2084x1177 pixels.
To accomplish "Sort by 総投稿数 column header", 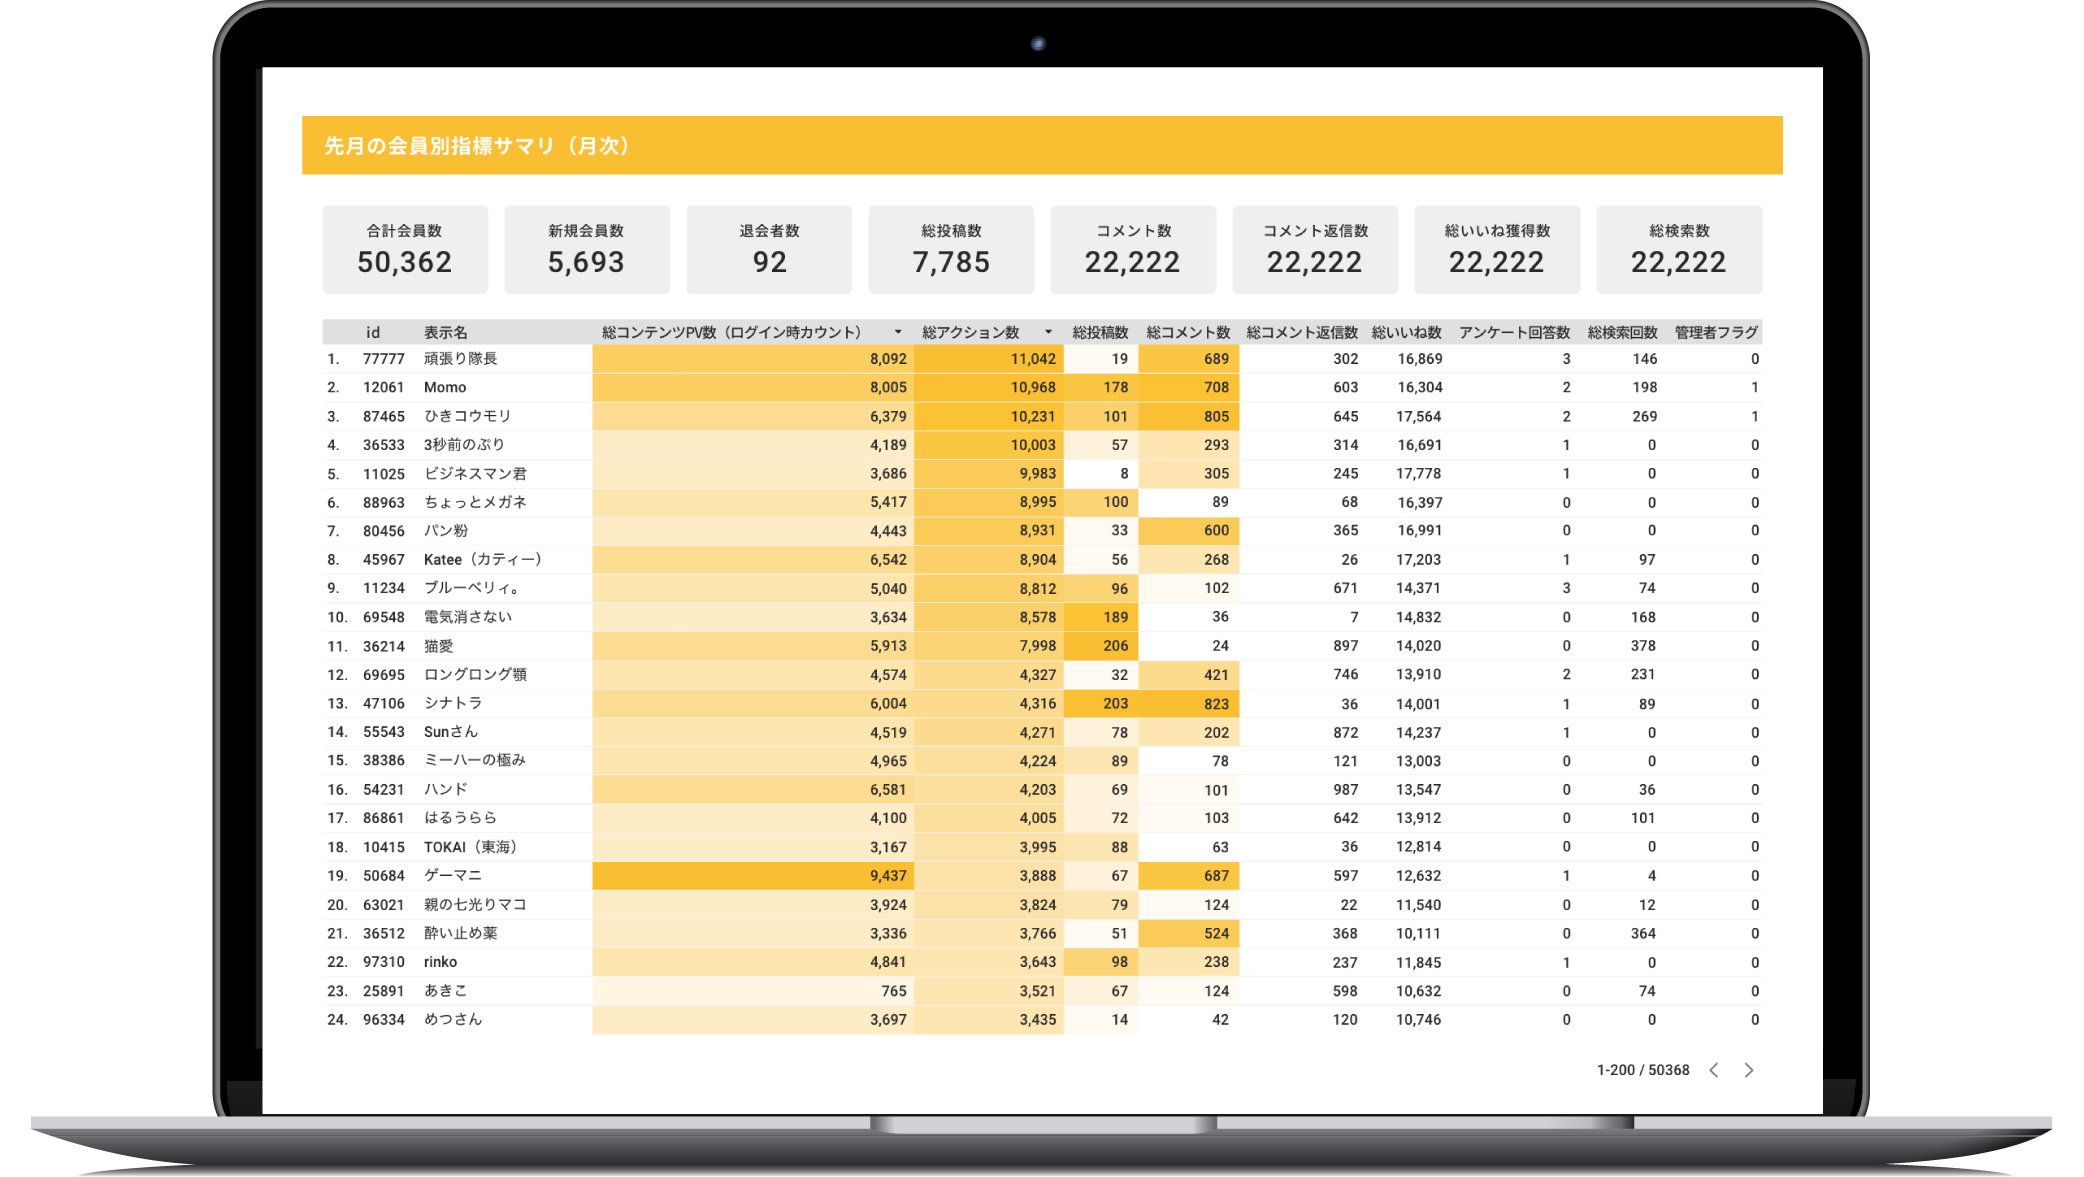I will [x=1100, y=332].
